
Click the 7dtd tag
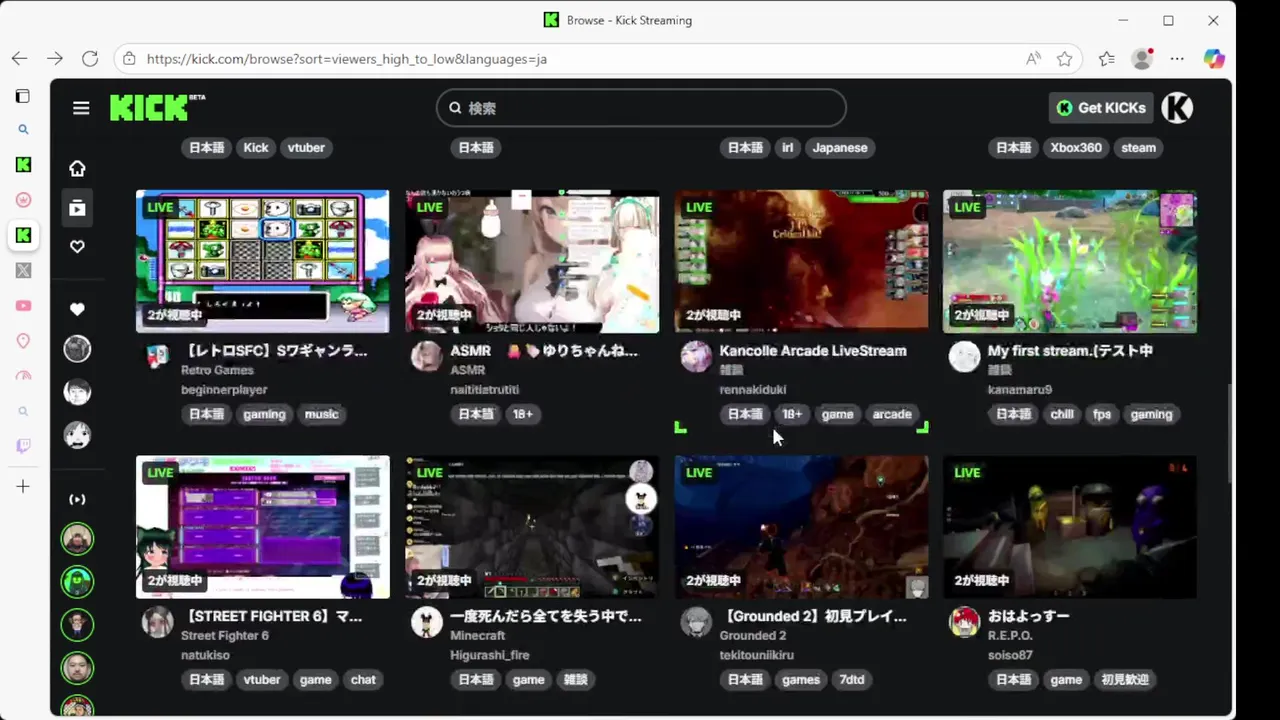coord(852,680)
